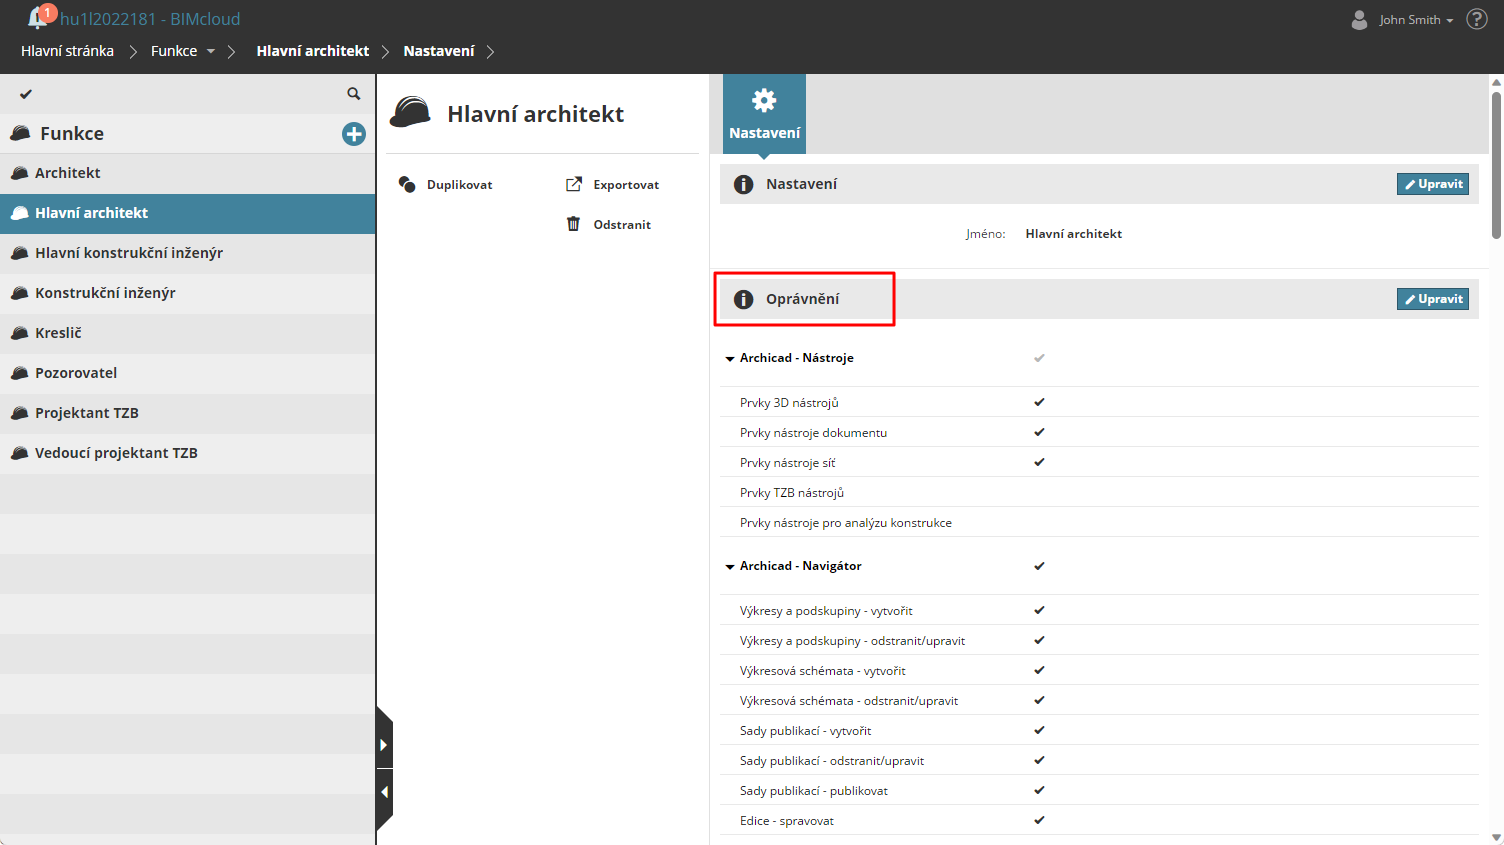Click the Odstranit text link
Screen dimensions: 1504x845
pos(622,225)
